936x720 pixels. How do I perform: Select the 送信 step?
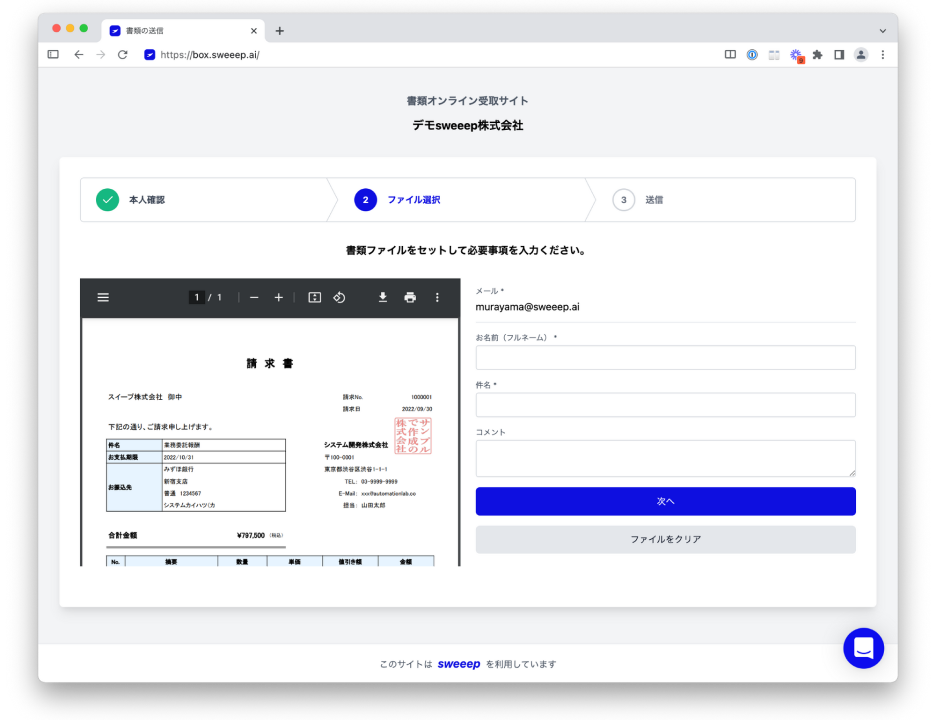[653, 200]
